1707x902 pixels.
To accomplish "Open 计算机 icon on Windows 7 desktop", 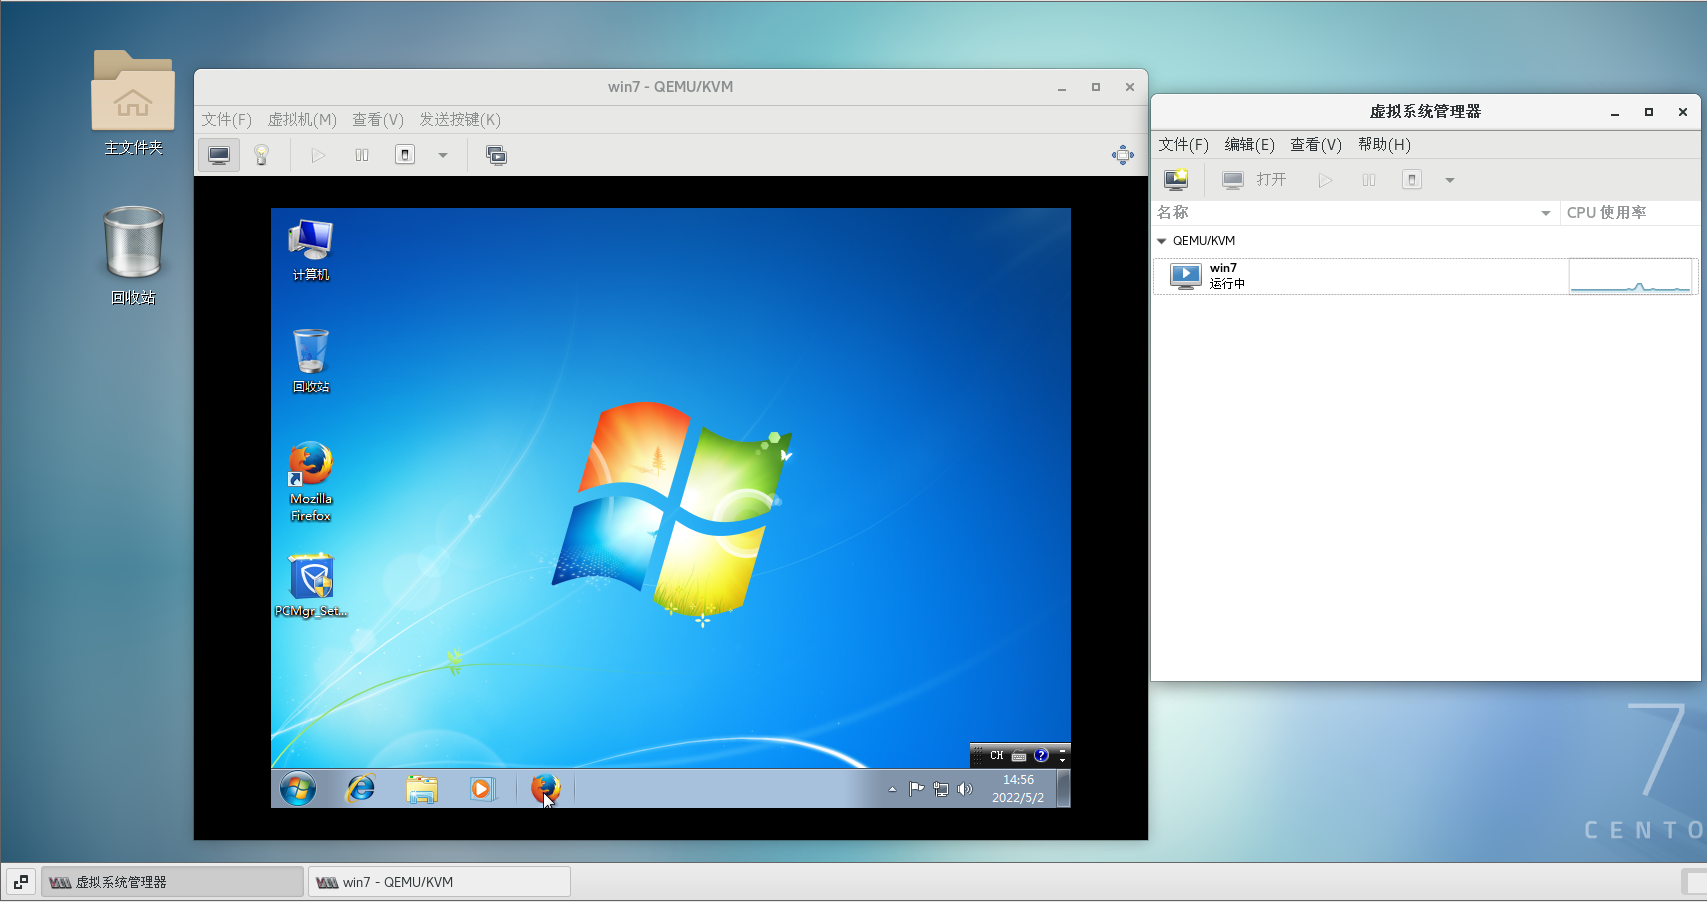I will [311, 250].
